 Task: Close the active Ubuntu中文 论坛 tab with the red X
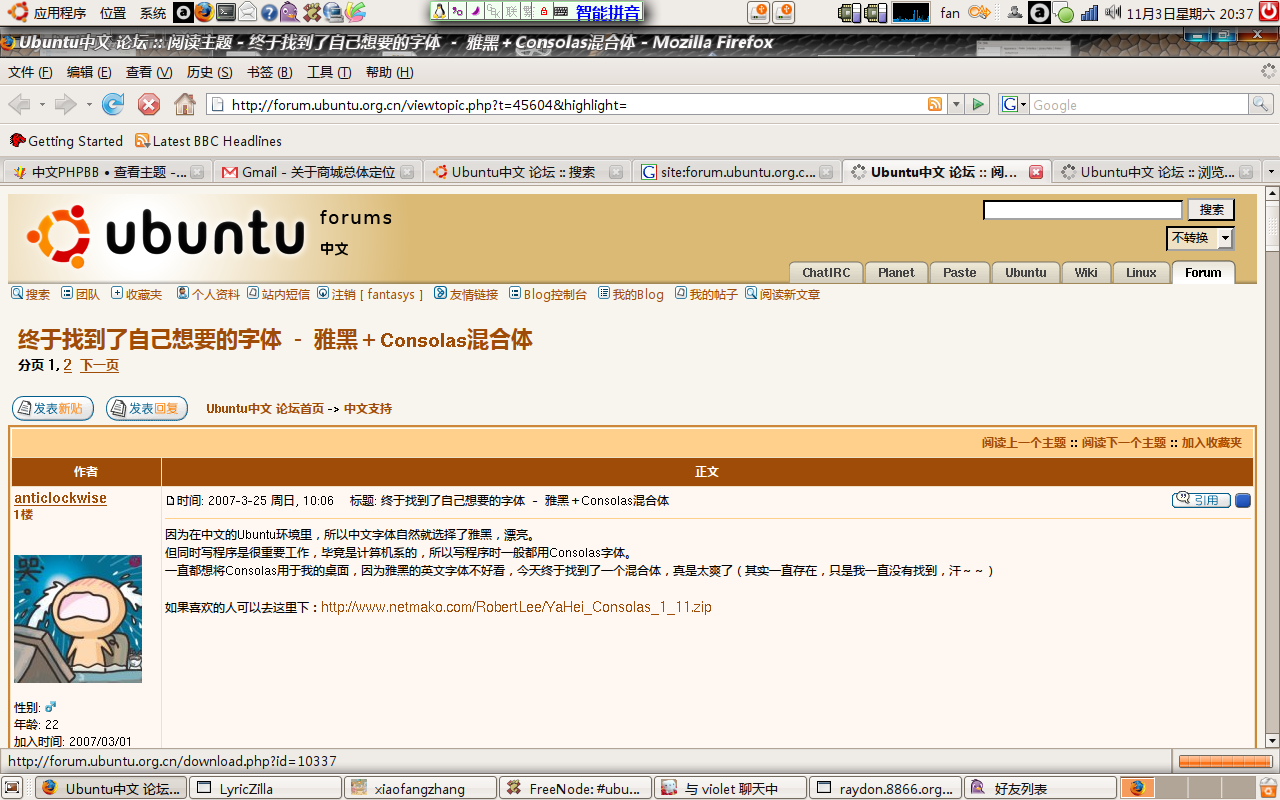(1036, 172)
